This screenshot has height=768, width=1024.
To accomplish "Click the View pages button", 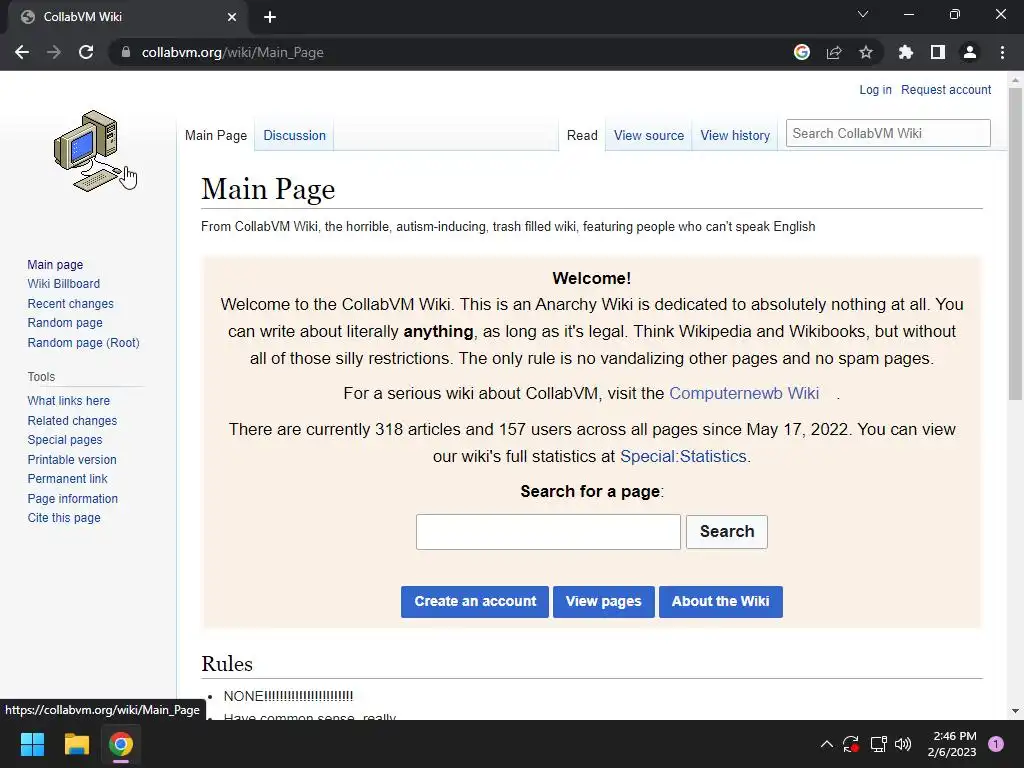I will coord(603,601).
